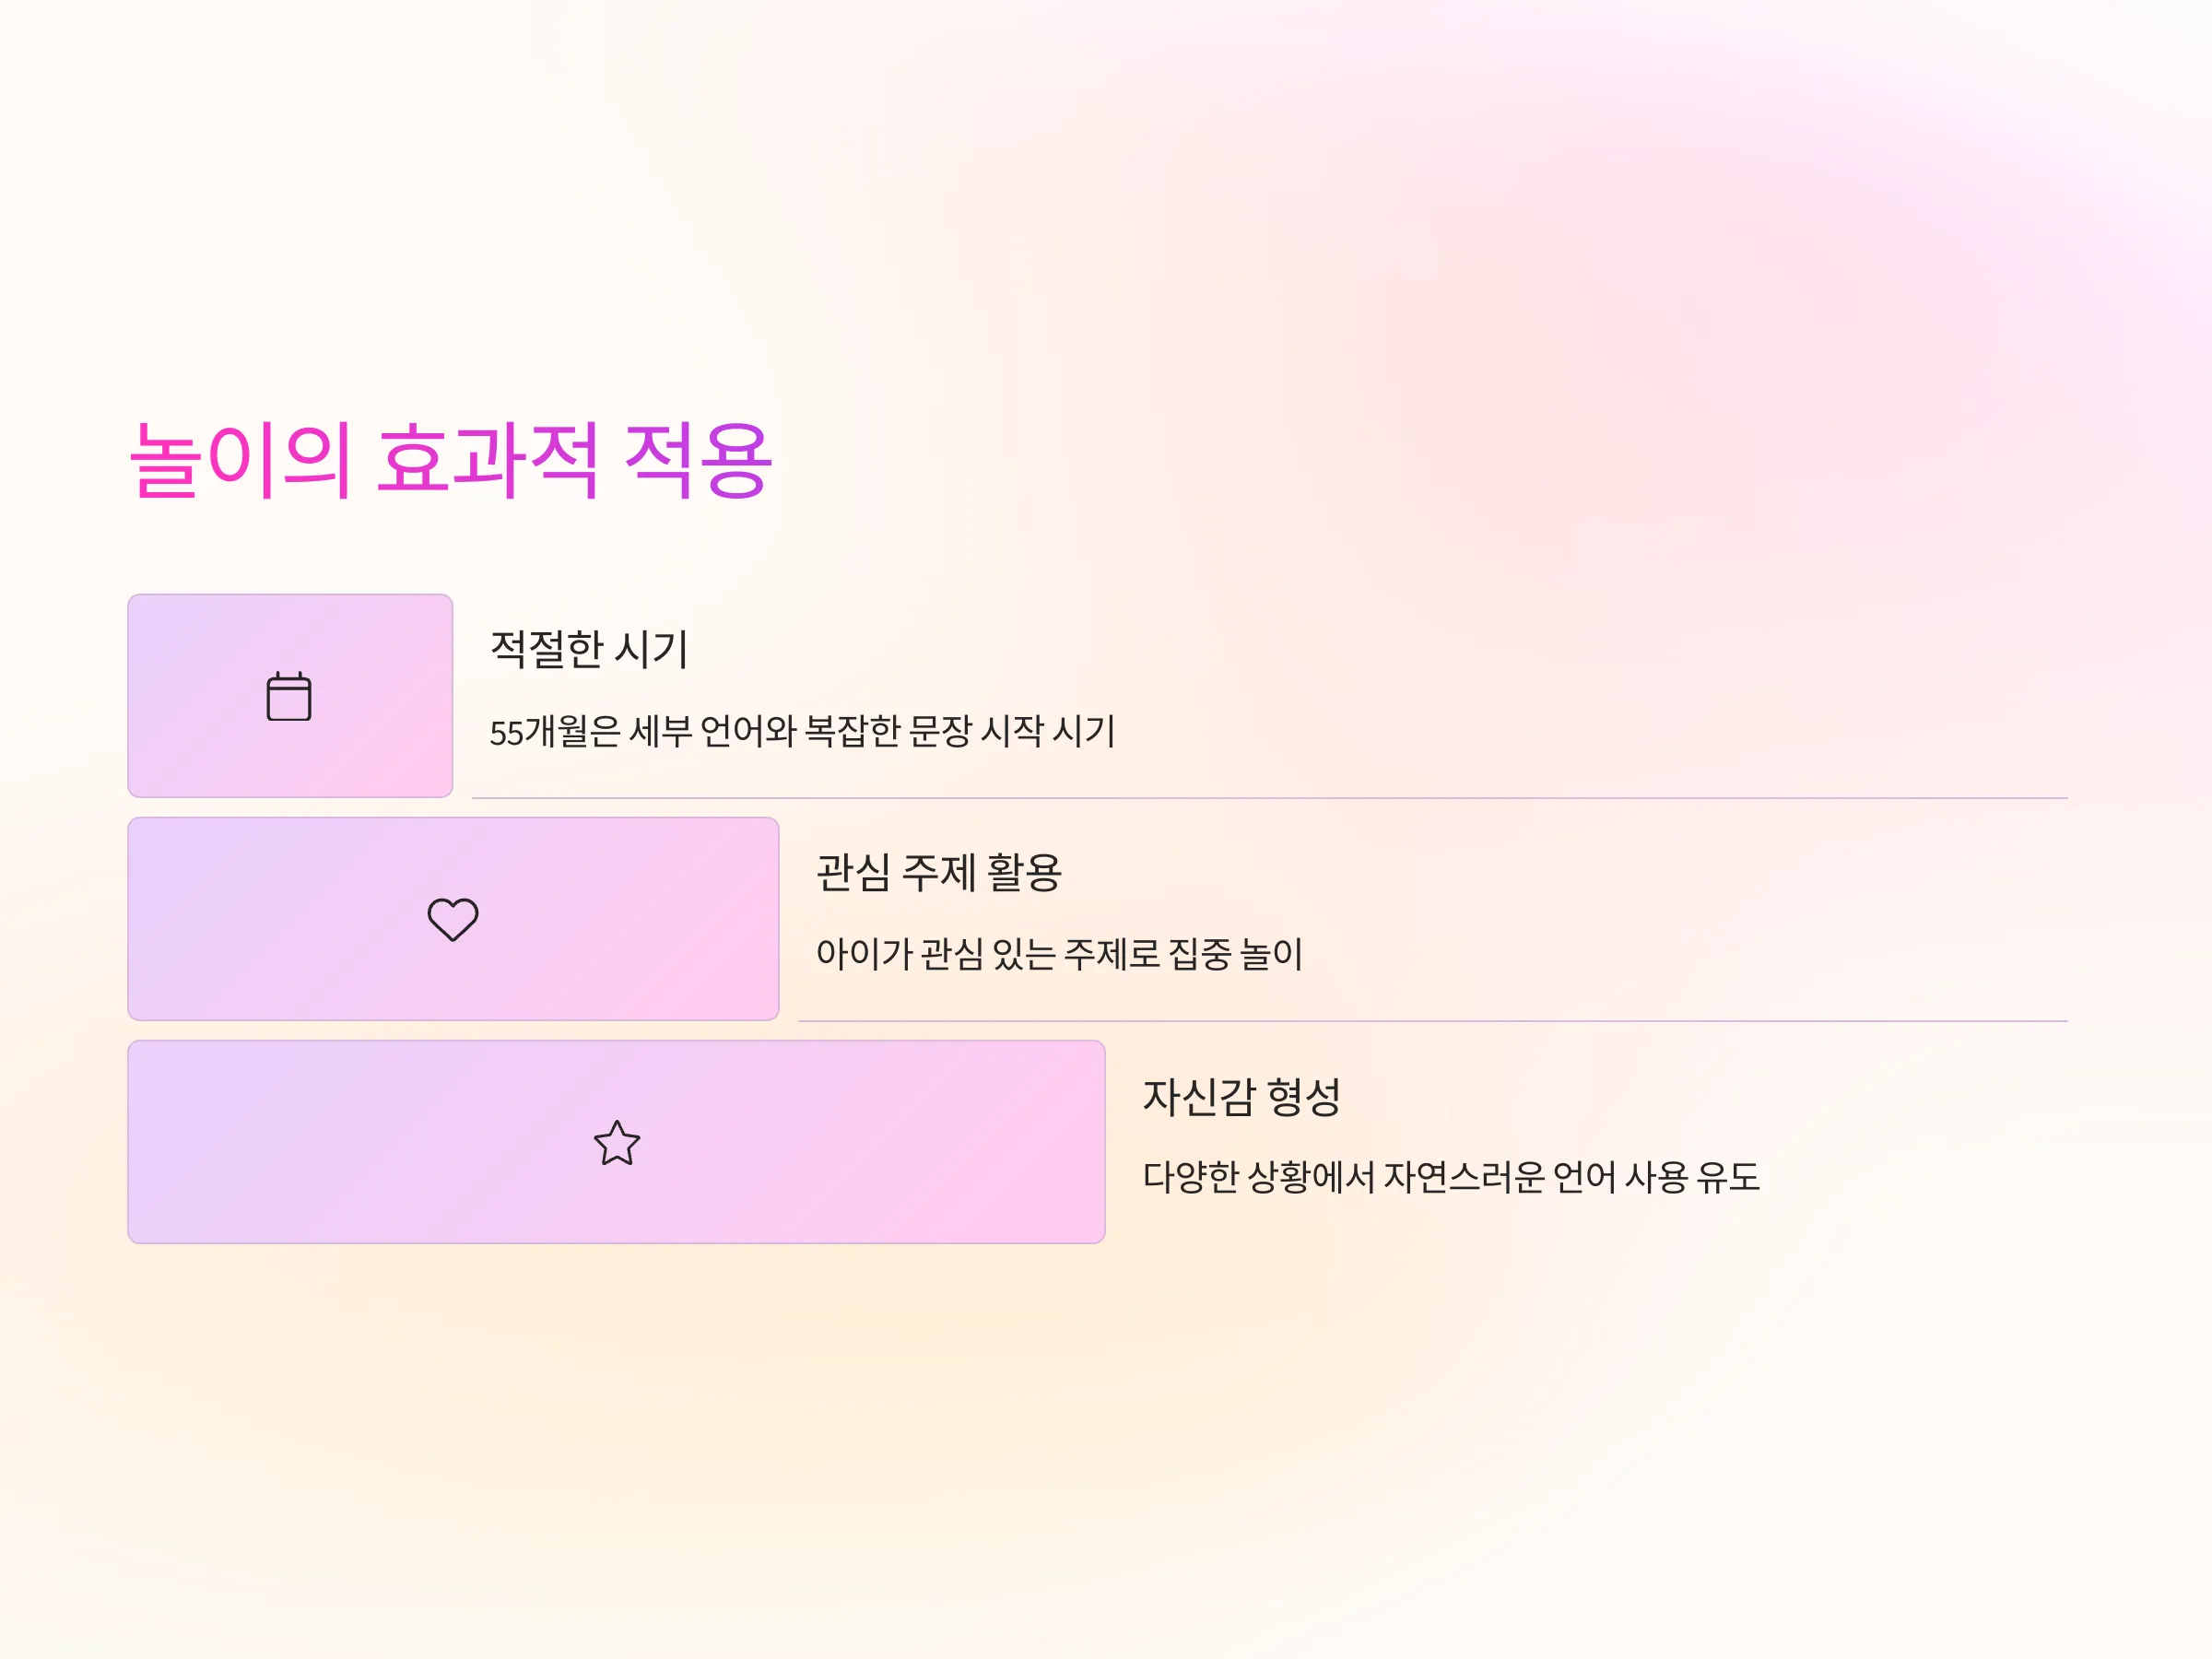This screenshot has width=2212, height=1659.
Task: Select the divider line below 집중 놀이 description
Action: [1433, 1021]
